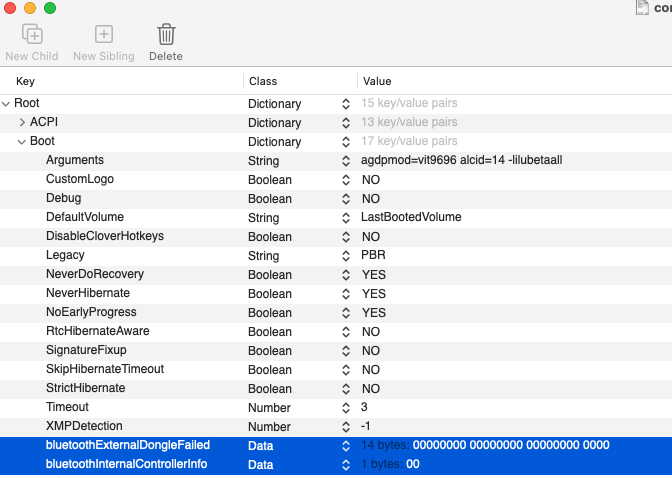Select the RtcHibernateAware key

click(x=98, y=331)
